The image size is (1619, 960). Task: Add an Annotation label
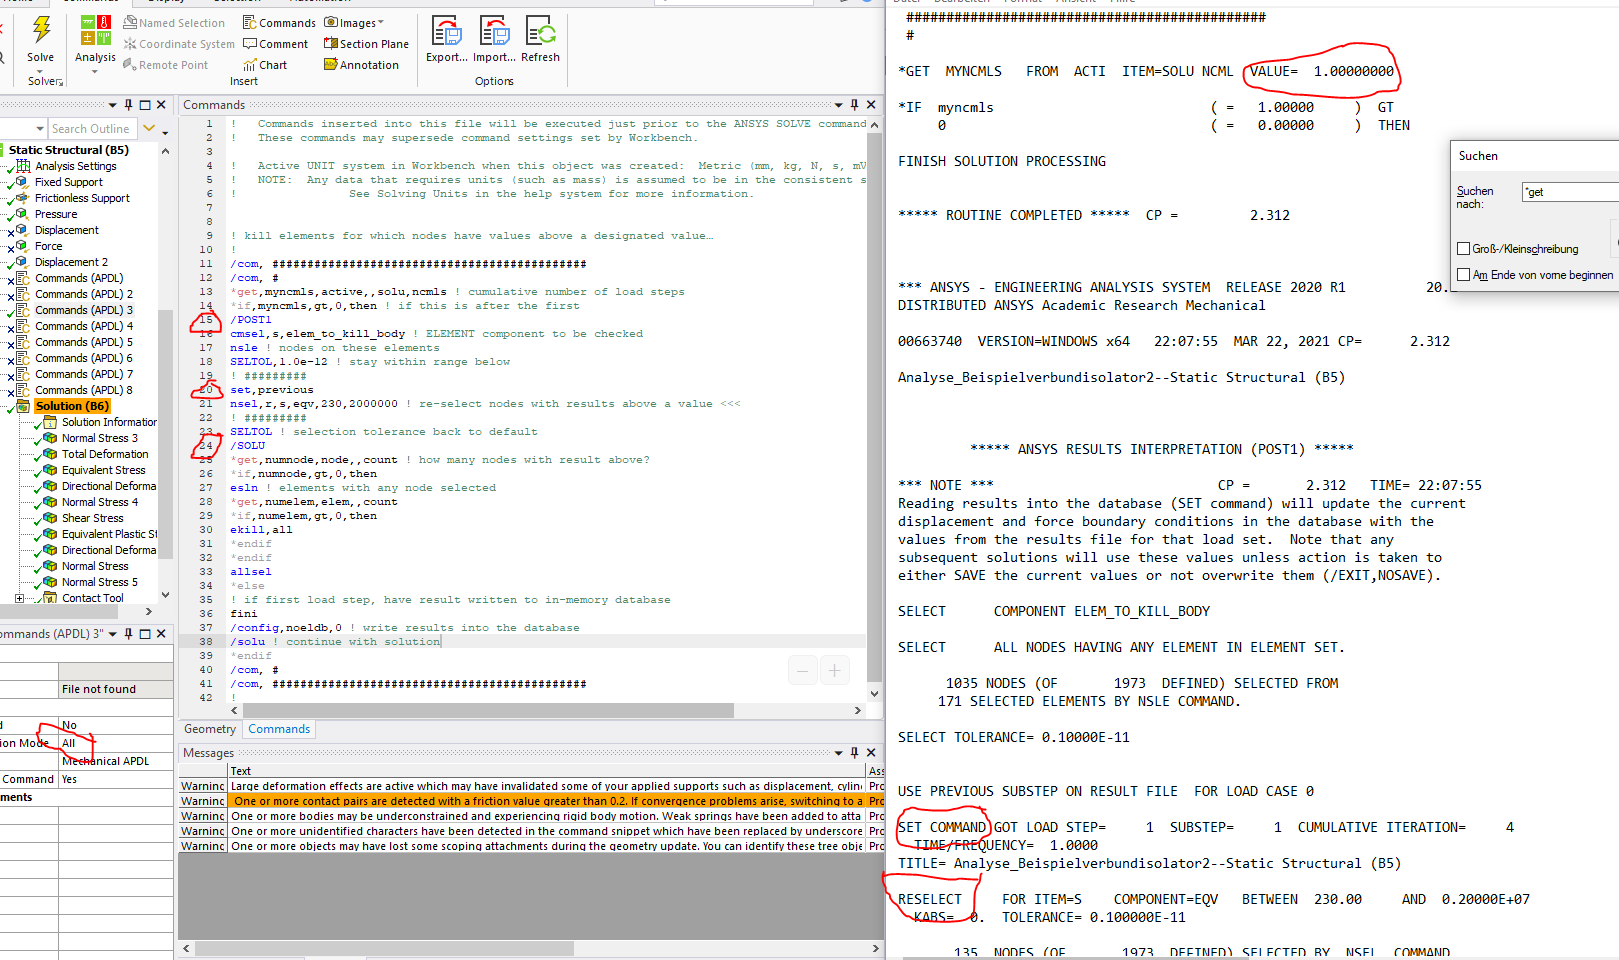(x=361, y=65)
